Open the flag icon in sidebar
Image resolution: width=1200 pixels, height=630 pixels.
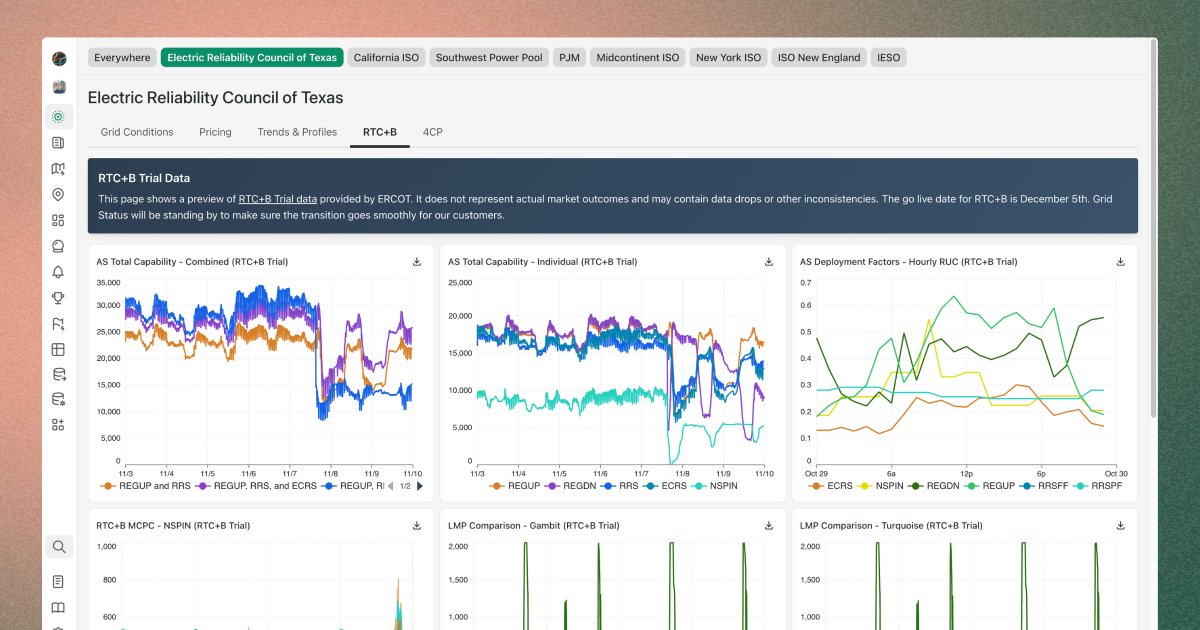58,324
